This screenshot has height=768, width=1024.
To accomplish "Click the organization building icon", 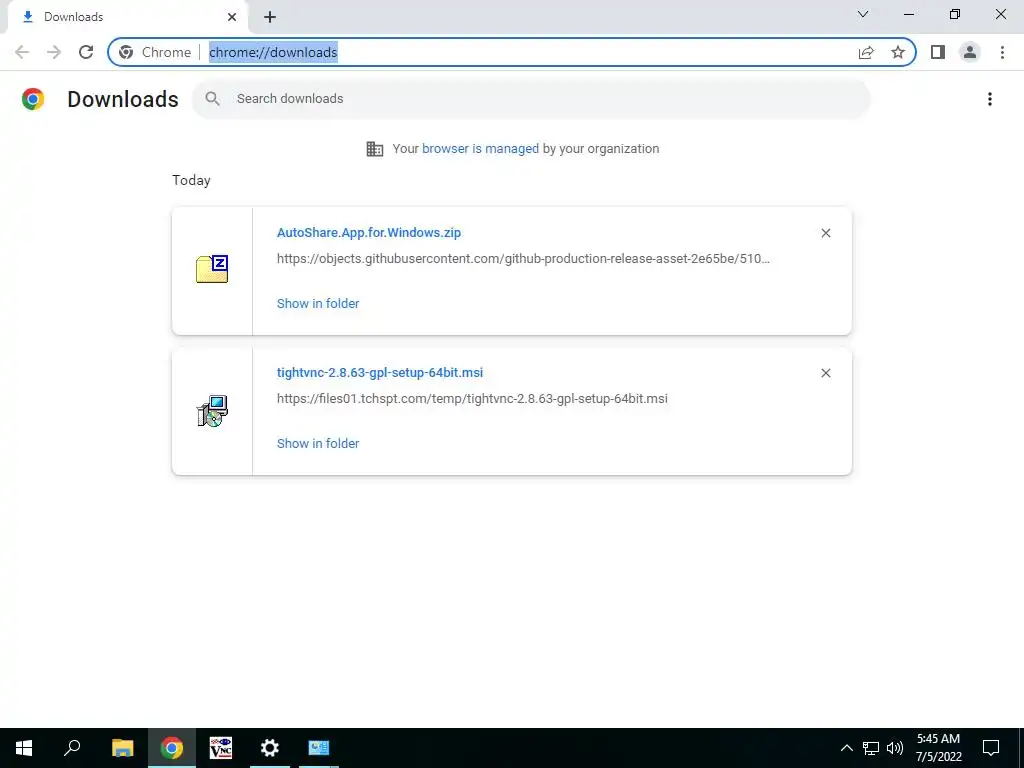I will pos(374,149).
